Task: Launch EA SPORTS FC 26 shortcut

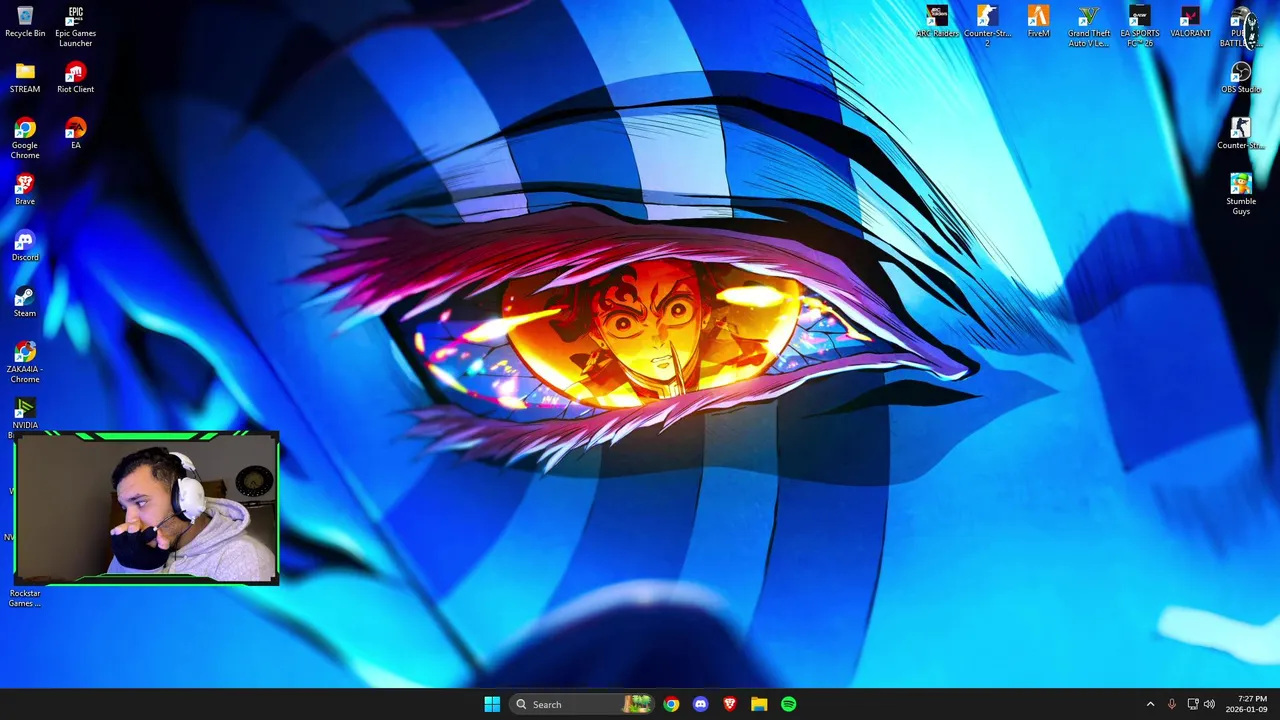Action: click(x=1139, y=27)
